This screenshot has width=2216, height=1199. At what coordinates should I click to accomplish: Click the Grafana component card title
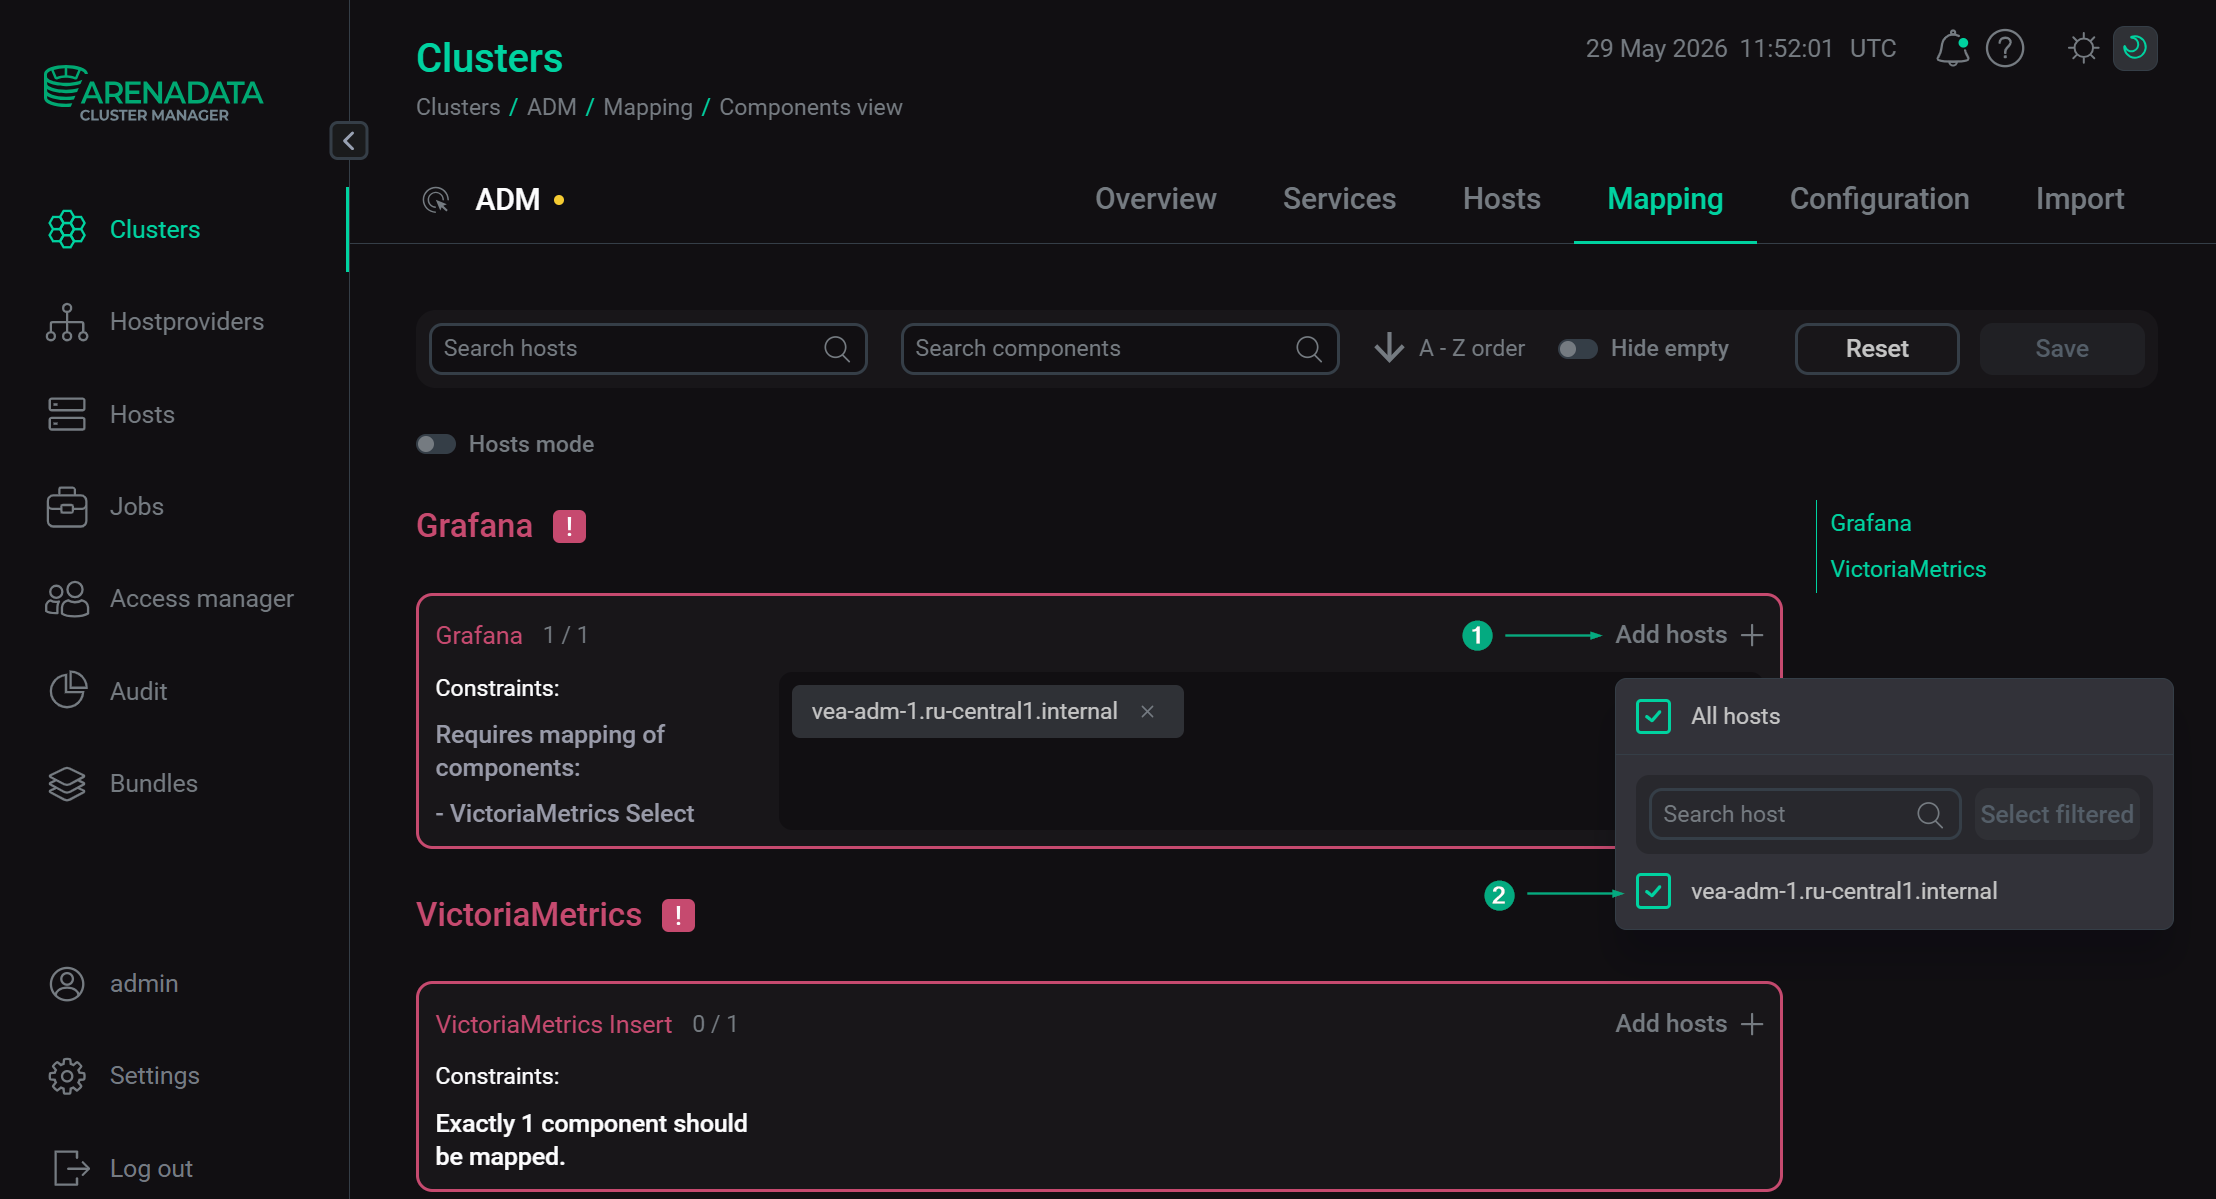(479, 635)
